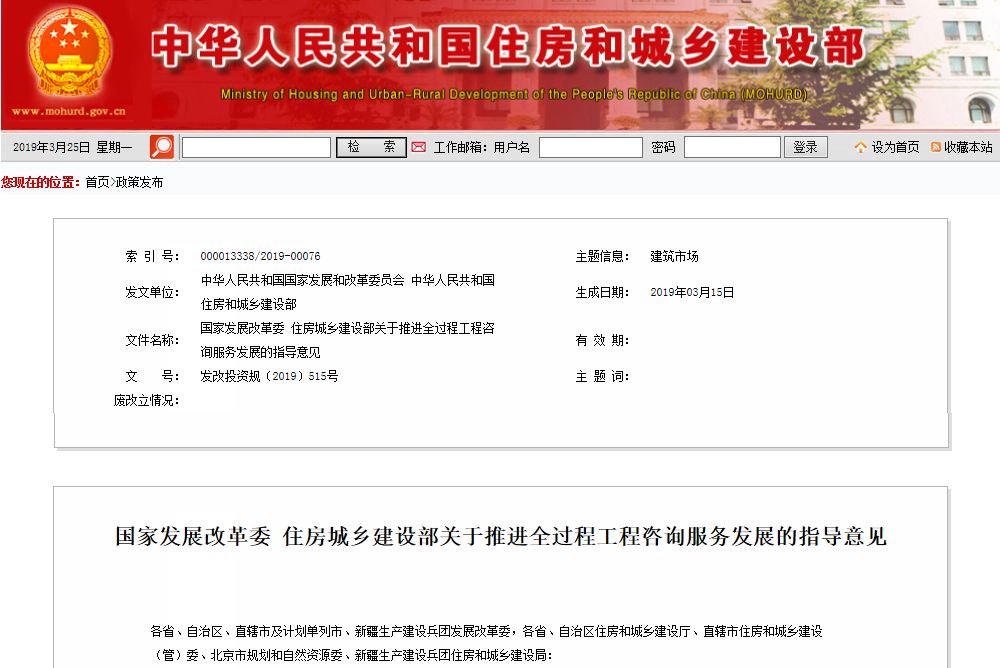This screenshot has height=668, width=1000.
Task: Click the home arrow icon beside 设为首页
Action: coord(860,147)
